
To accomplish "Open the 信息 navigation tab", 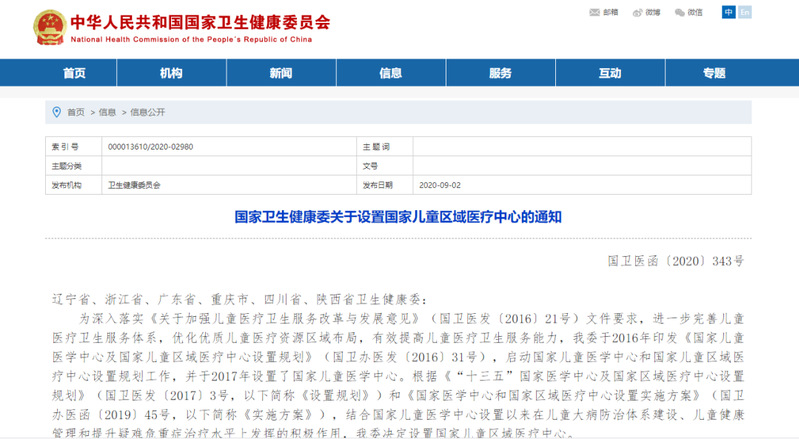I will [390, 73].
